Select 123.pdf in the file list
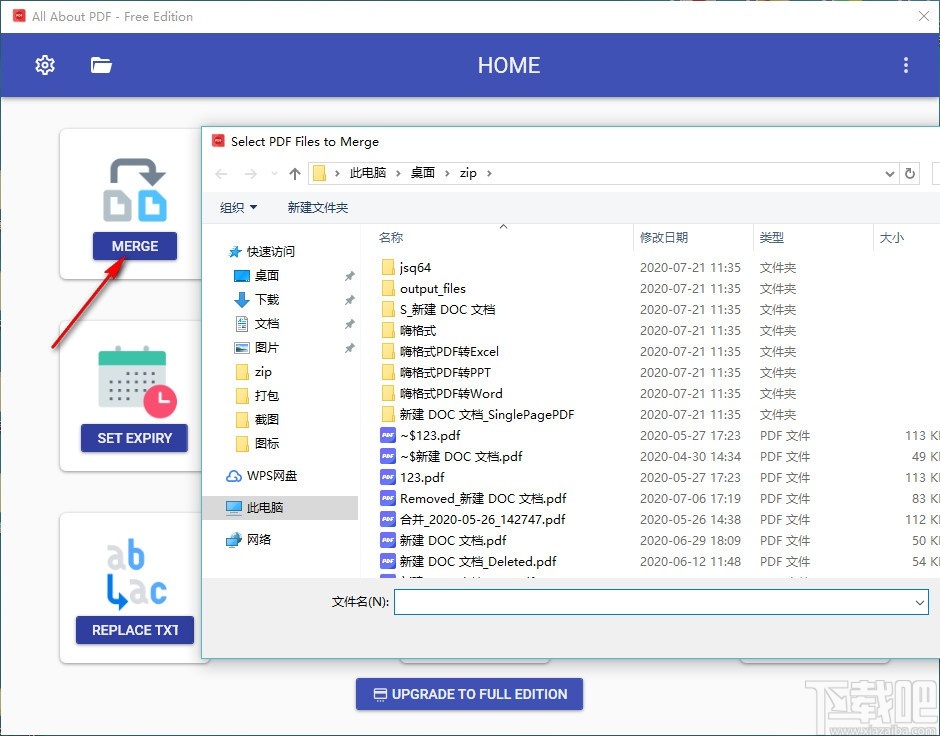 [x=424, y=477]
